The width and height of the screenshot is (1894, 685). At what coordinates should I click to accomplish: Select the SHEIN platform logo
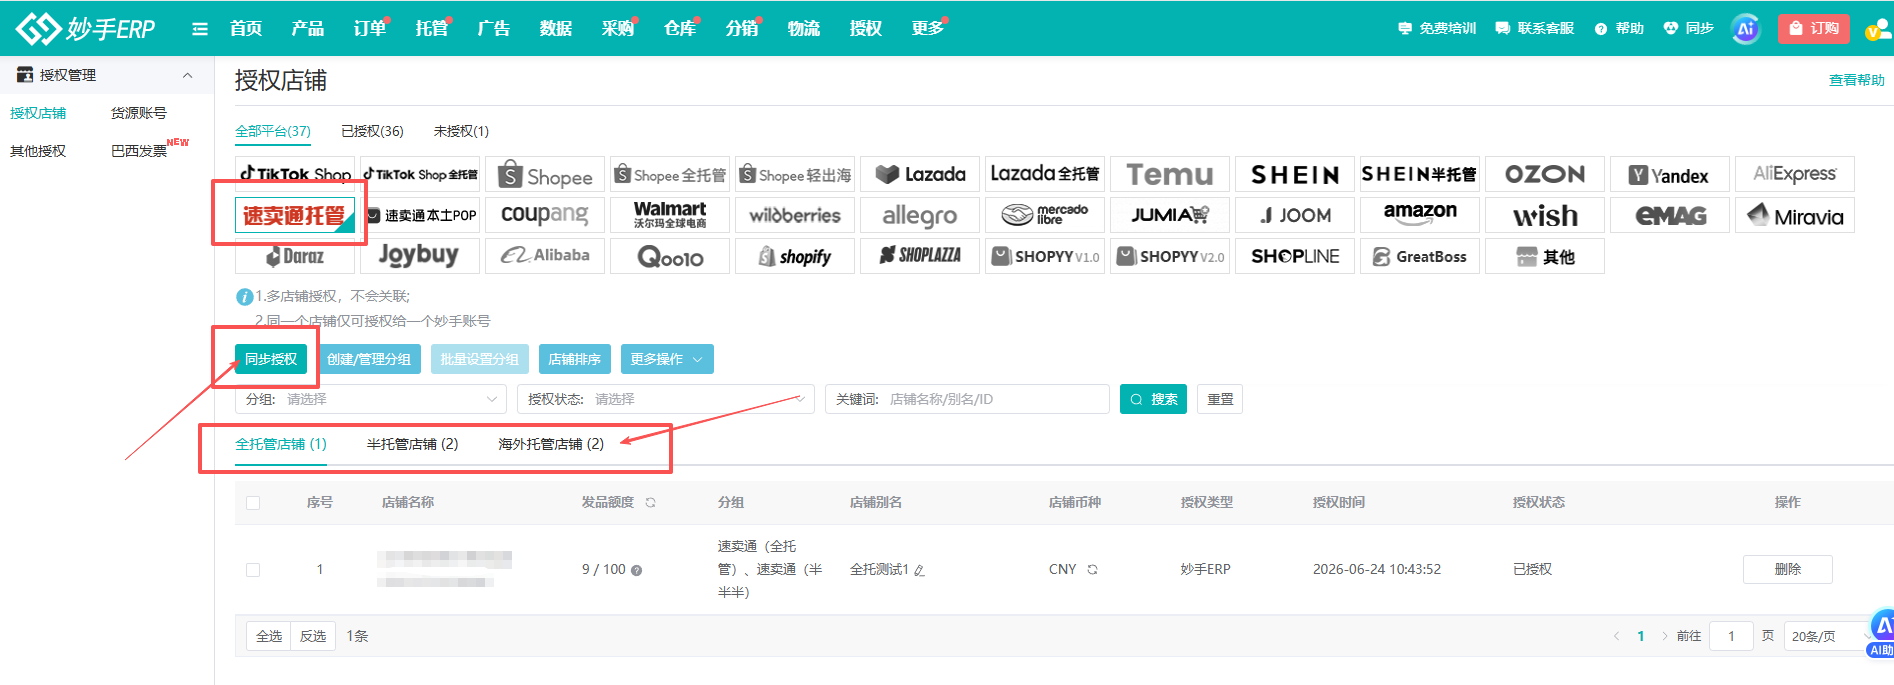(1295, 174)
